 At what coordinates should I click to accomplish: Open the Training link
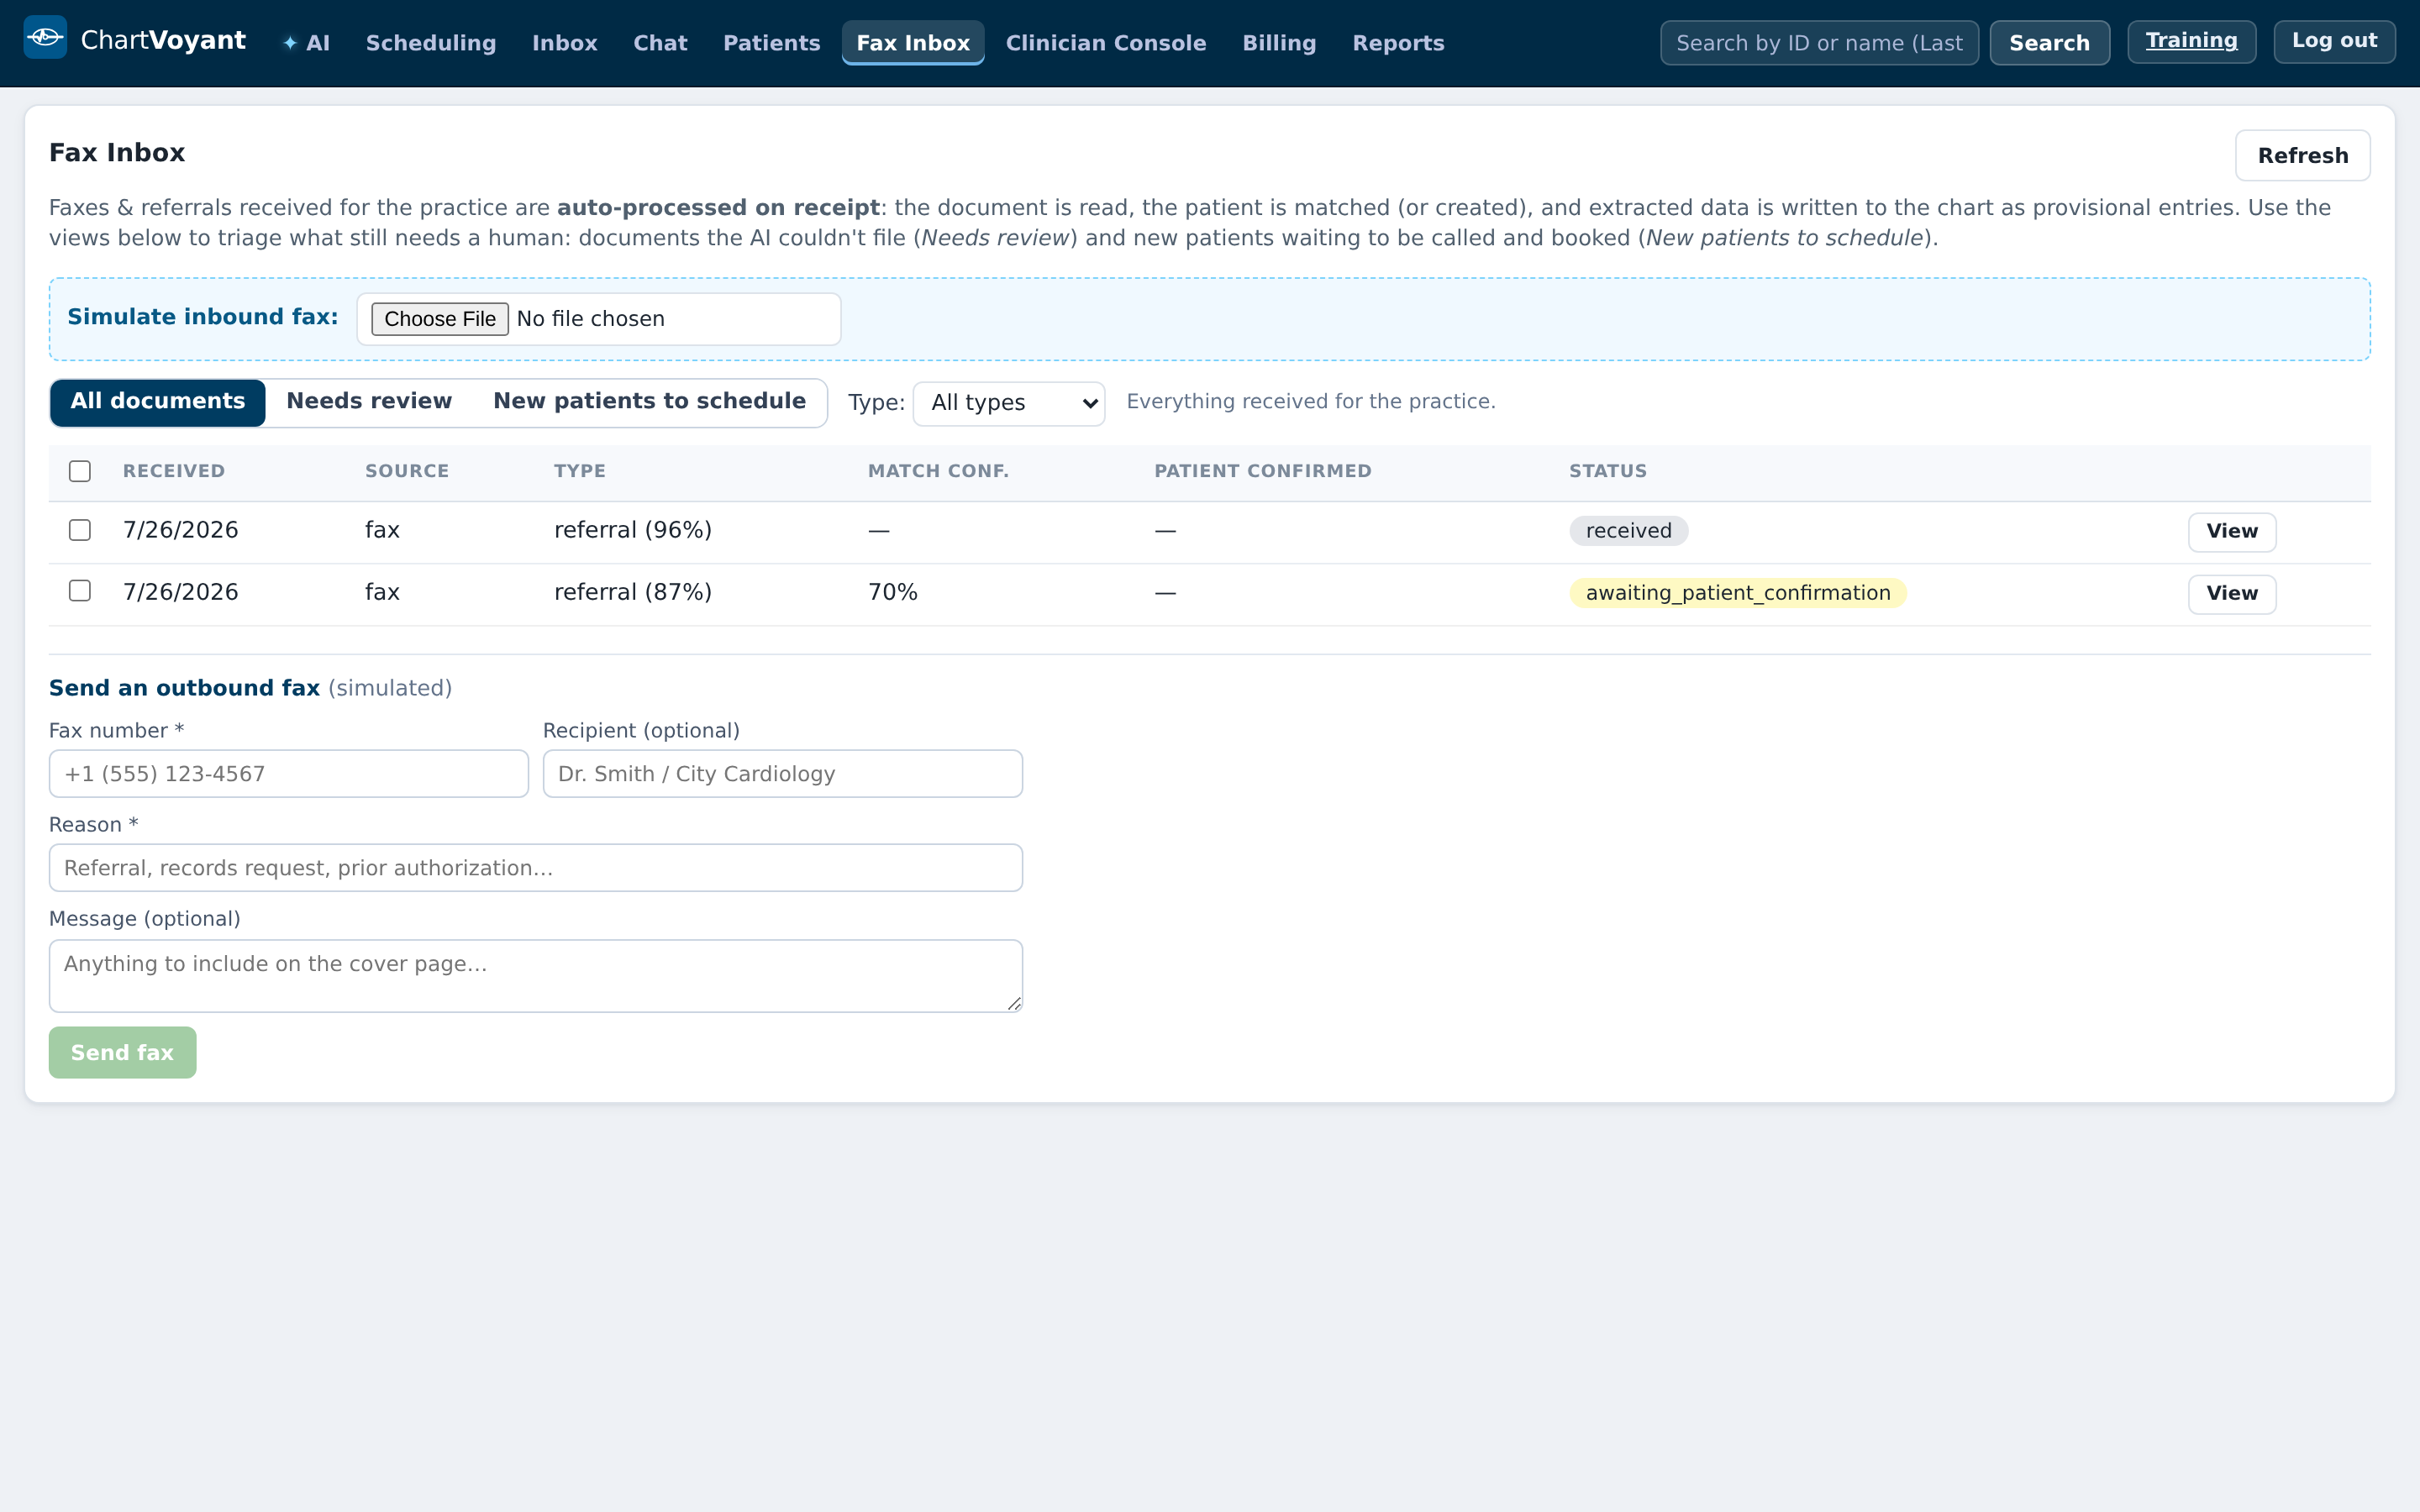(2191, 41)
